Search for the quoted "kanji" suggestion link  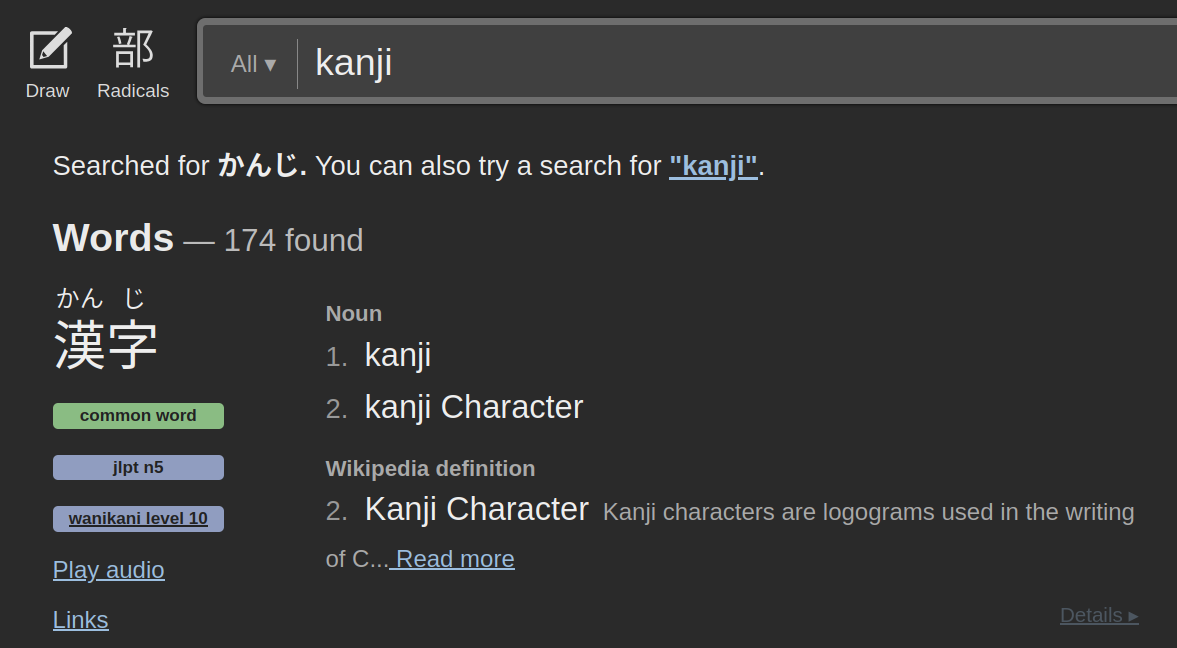pos(713,166)
